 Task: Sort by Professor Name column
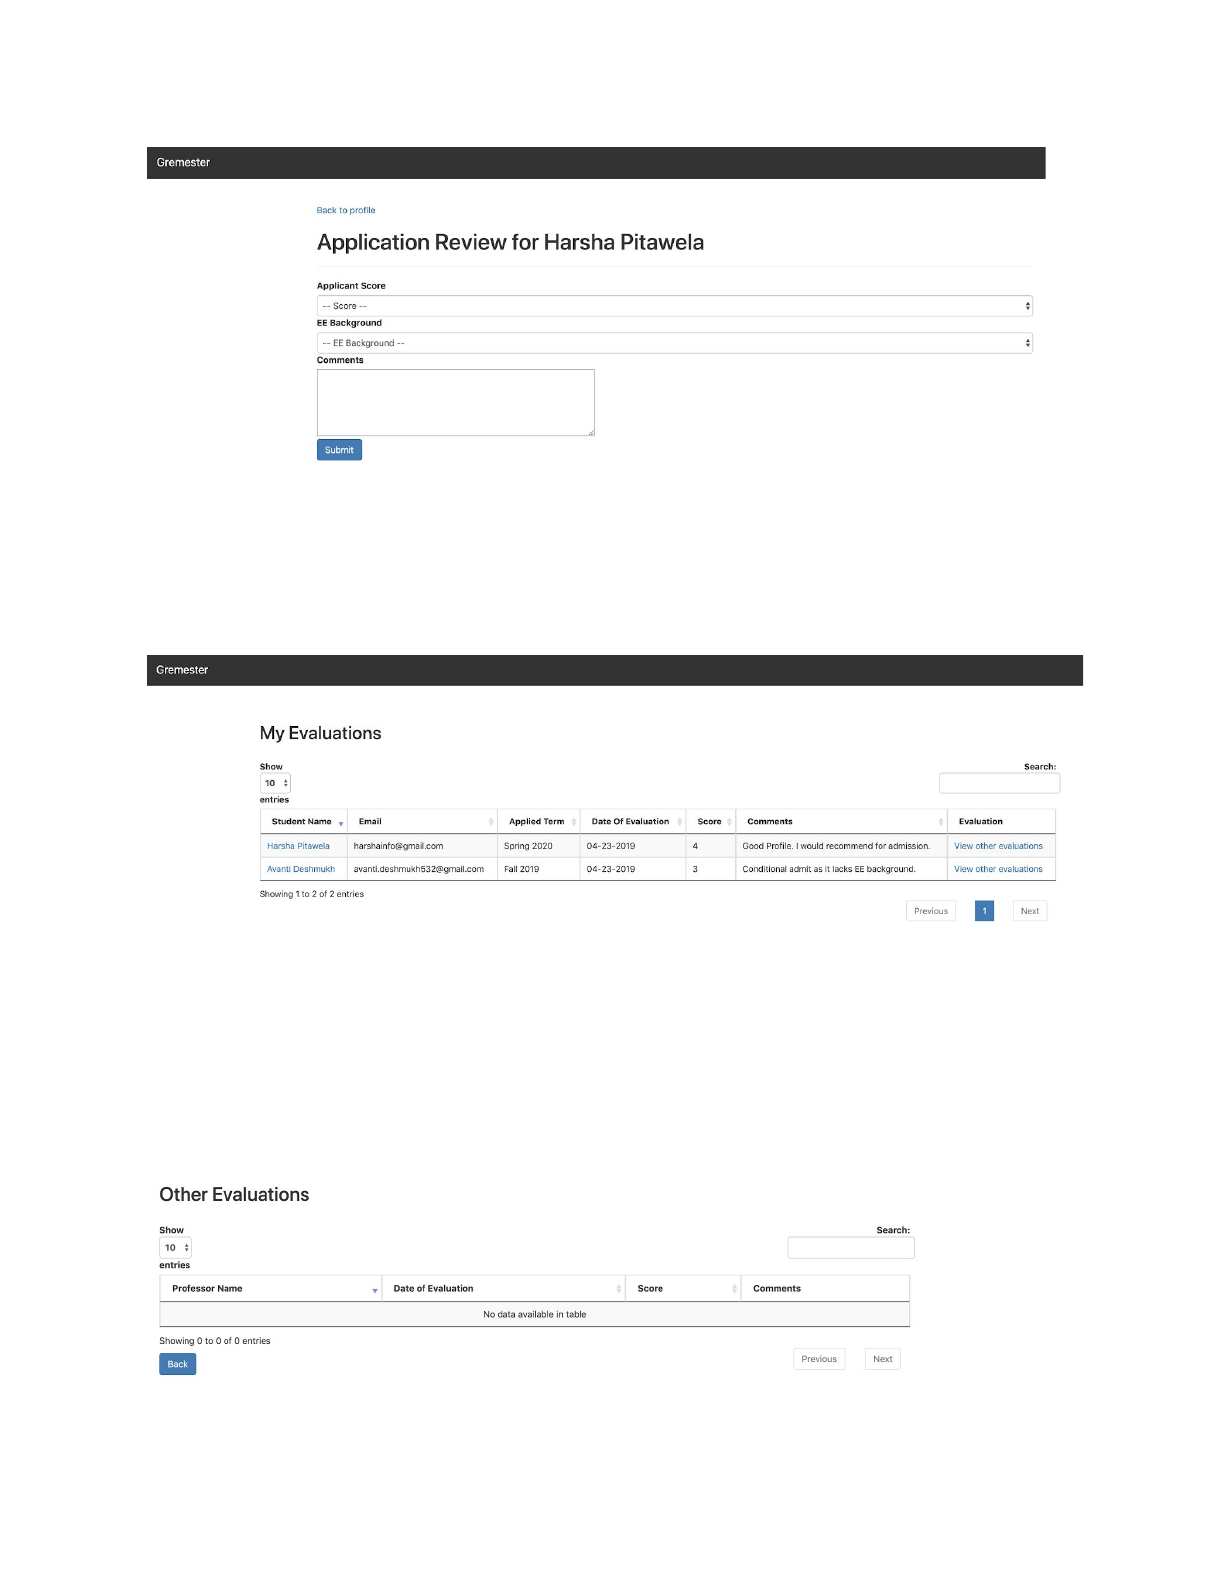[x=270, y=1289]
